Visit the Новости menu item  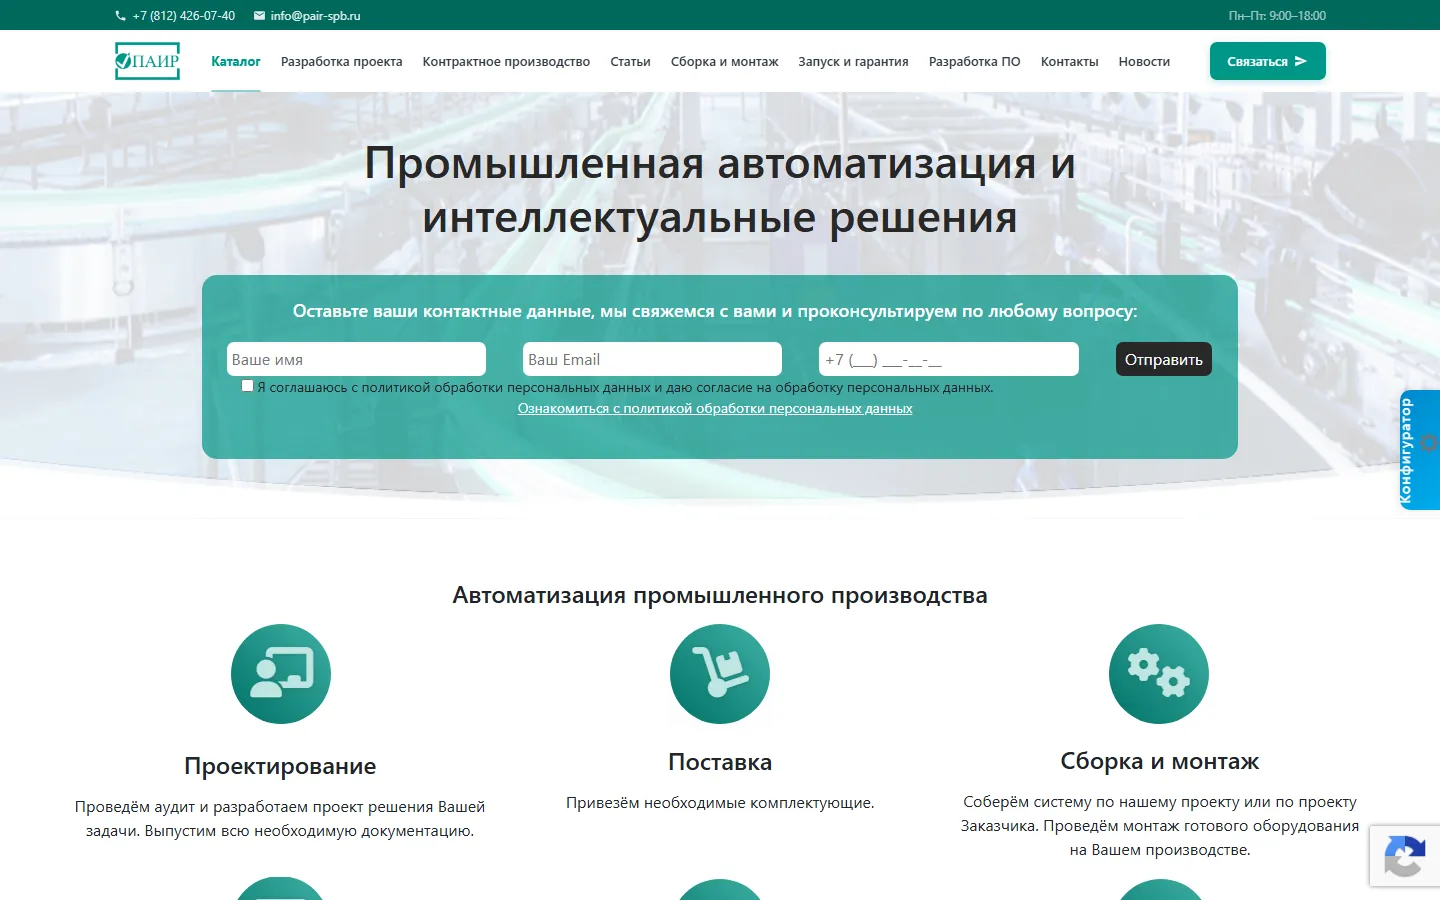point(1144,61)
